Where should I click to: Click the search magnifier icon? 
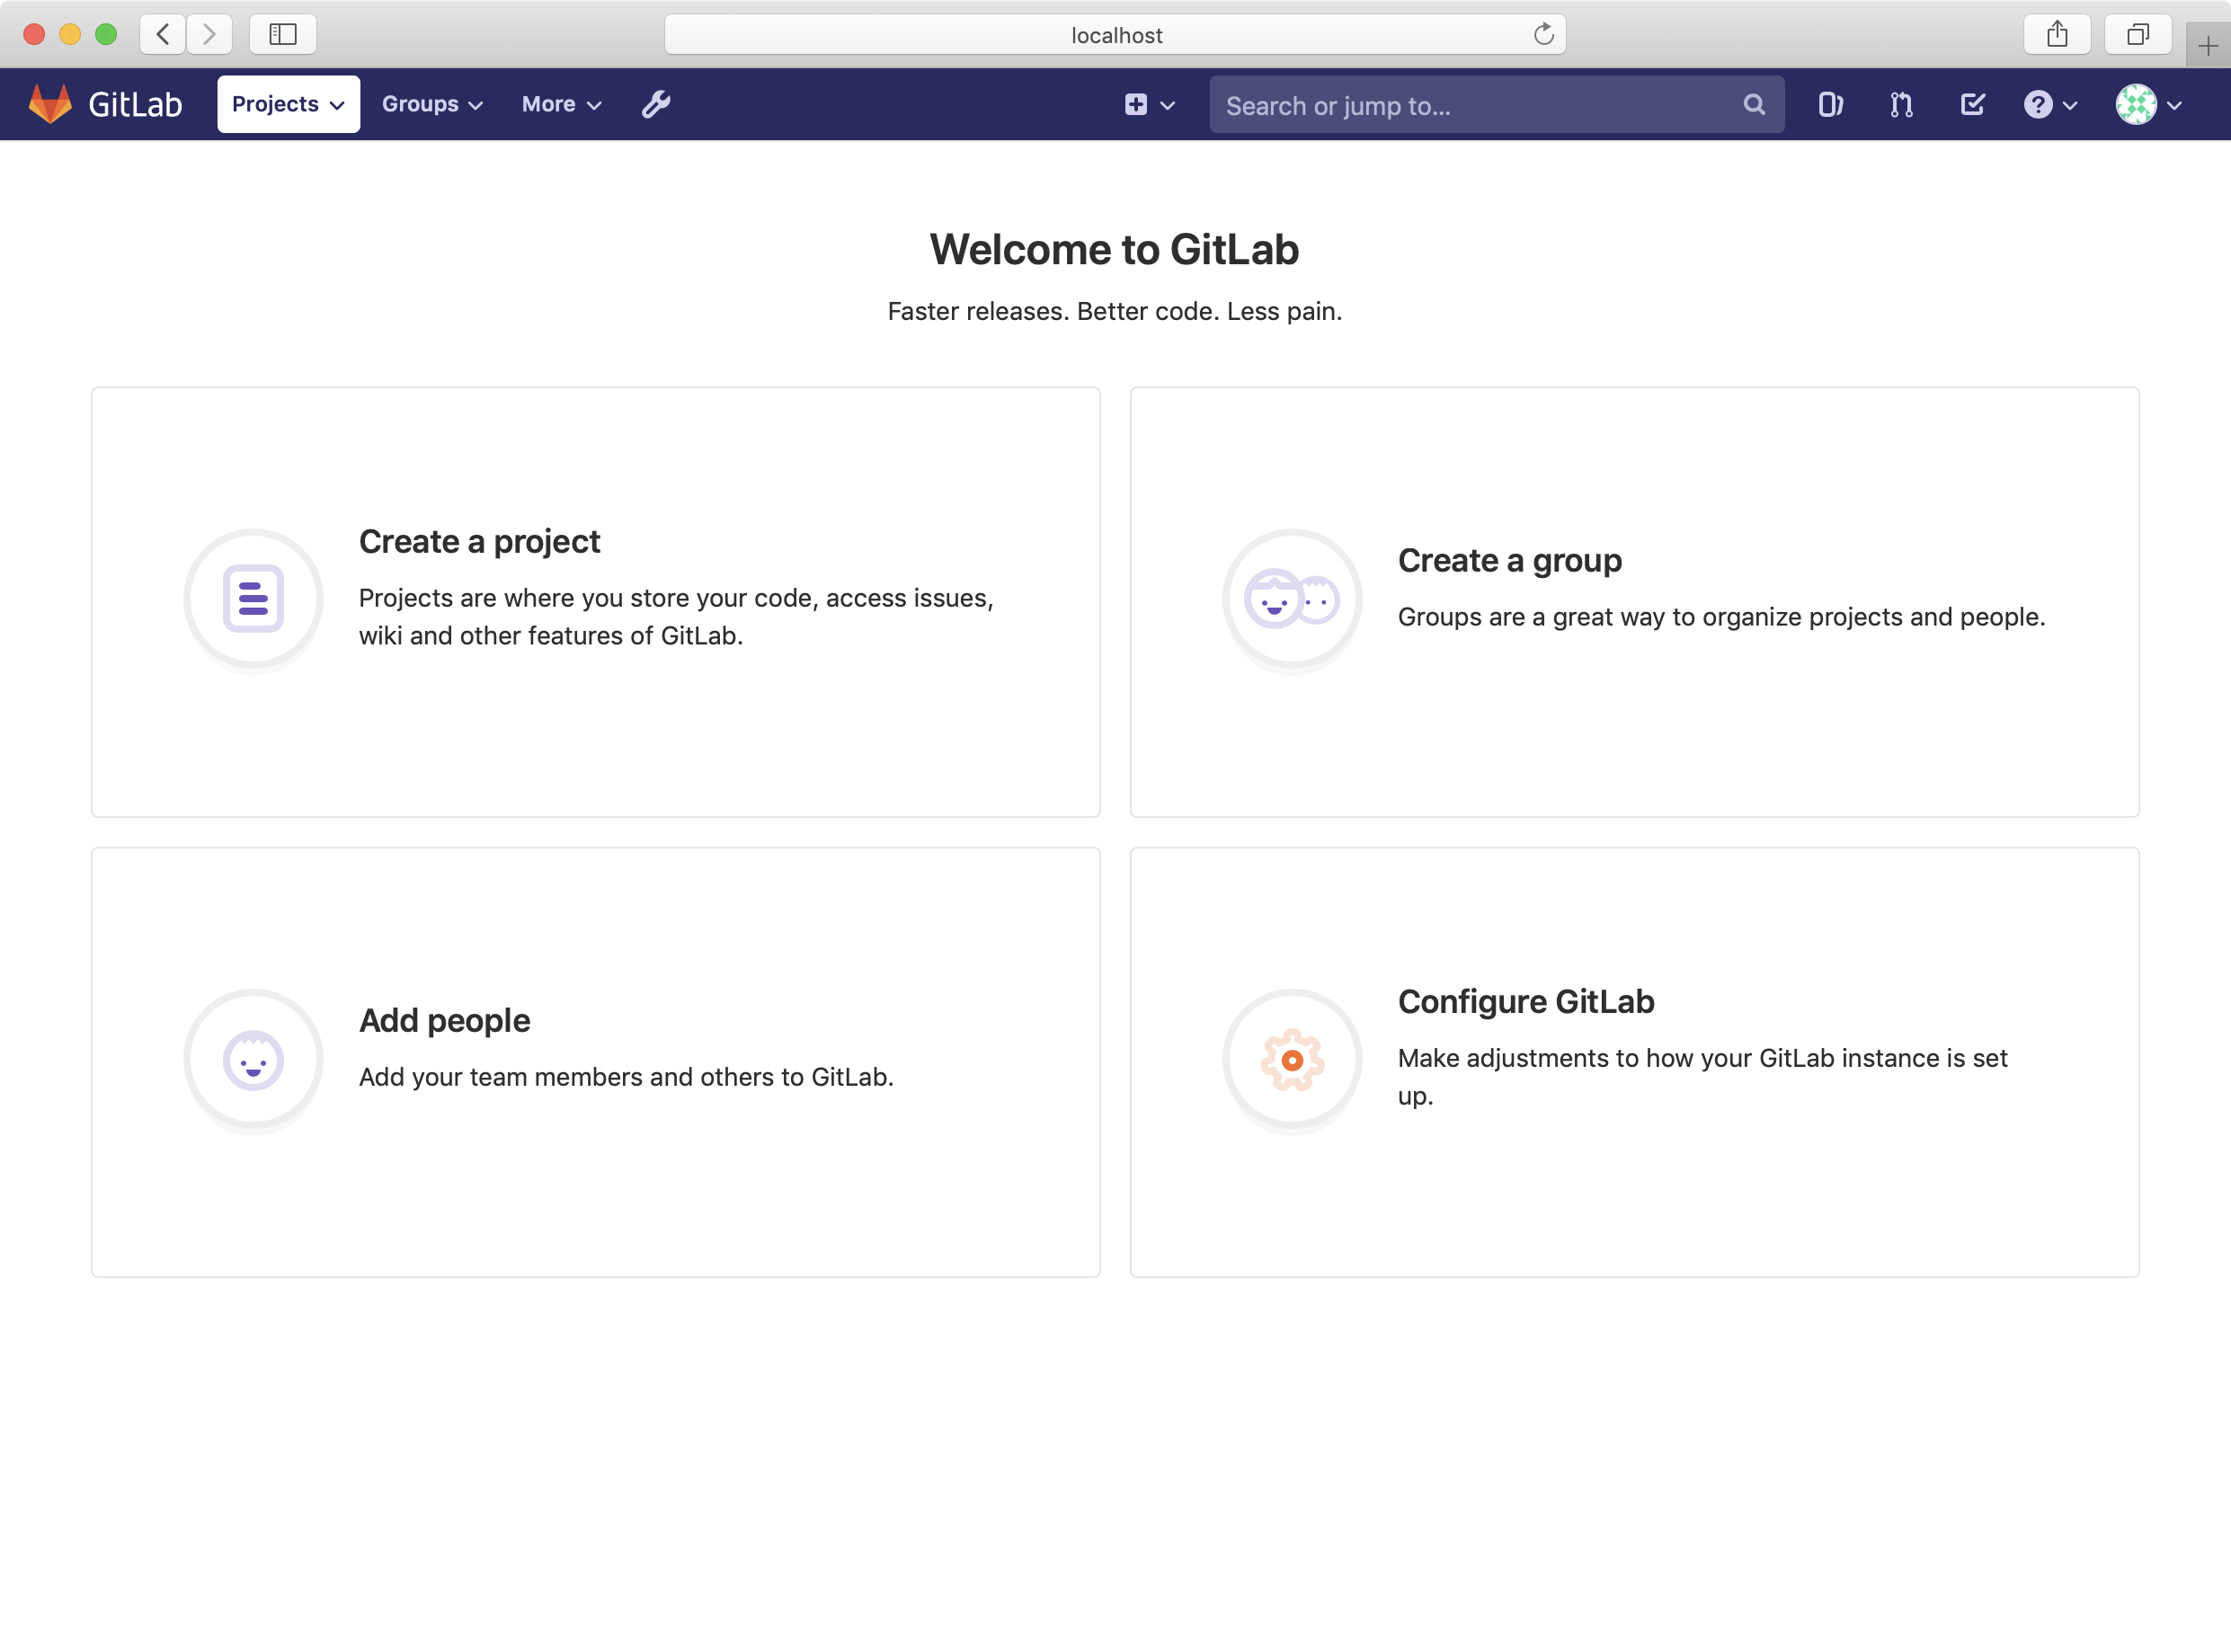point(1754,104)
